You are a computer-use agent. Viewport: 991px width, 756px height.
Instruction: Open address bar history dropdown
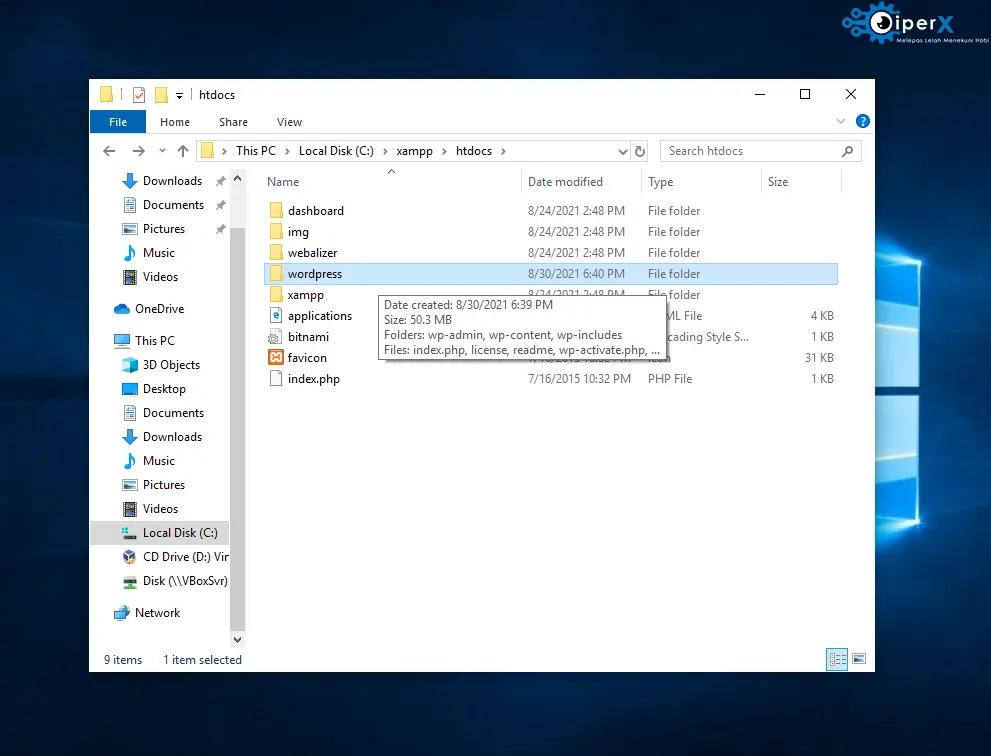[x=622, y=151]
